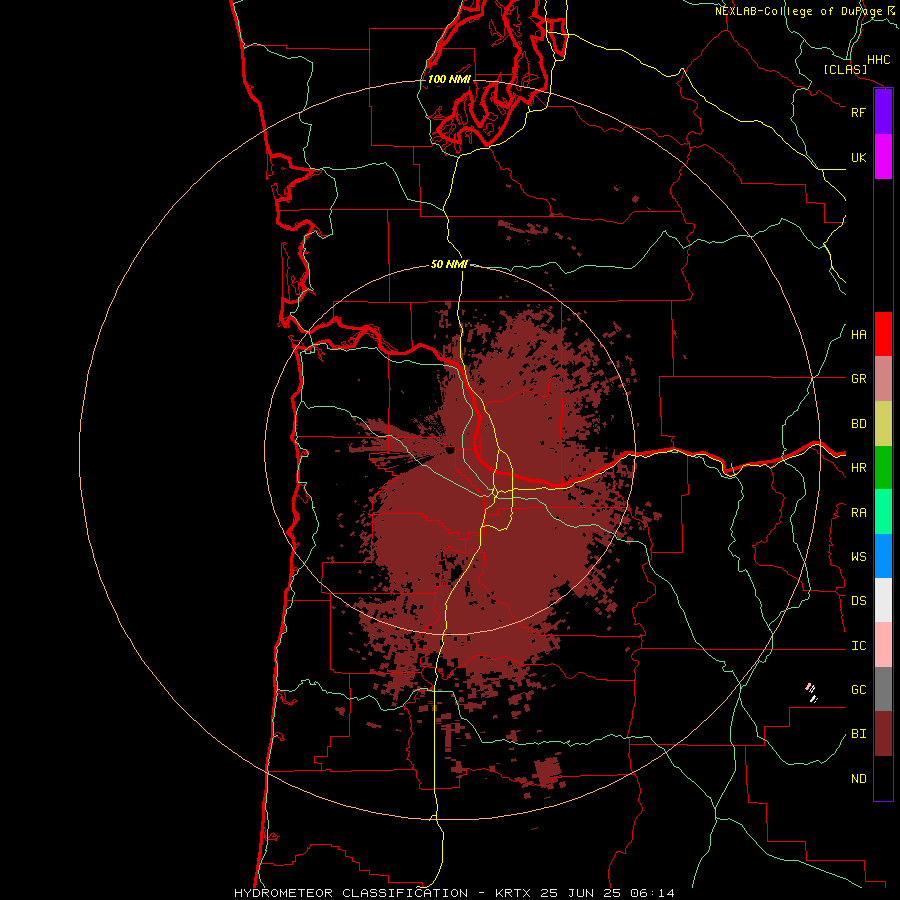This screenshot has width=900, height=900.
Task: Select the HA legend label
Action: [859, 335]
